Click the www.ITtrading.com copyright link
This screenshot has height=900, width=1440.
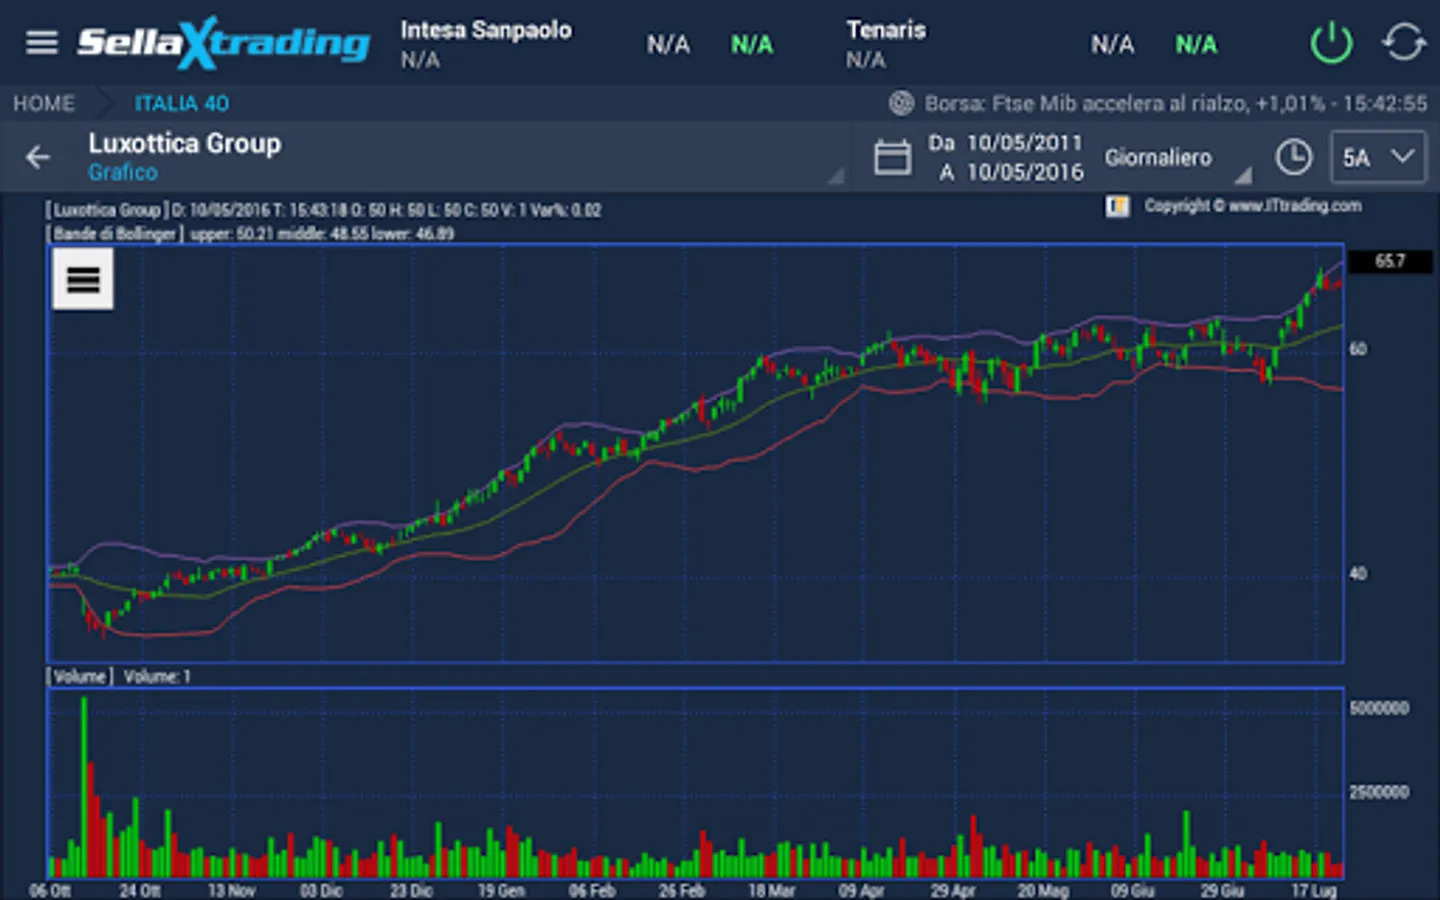click(x=1253, y=206)
